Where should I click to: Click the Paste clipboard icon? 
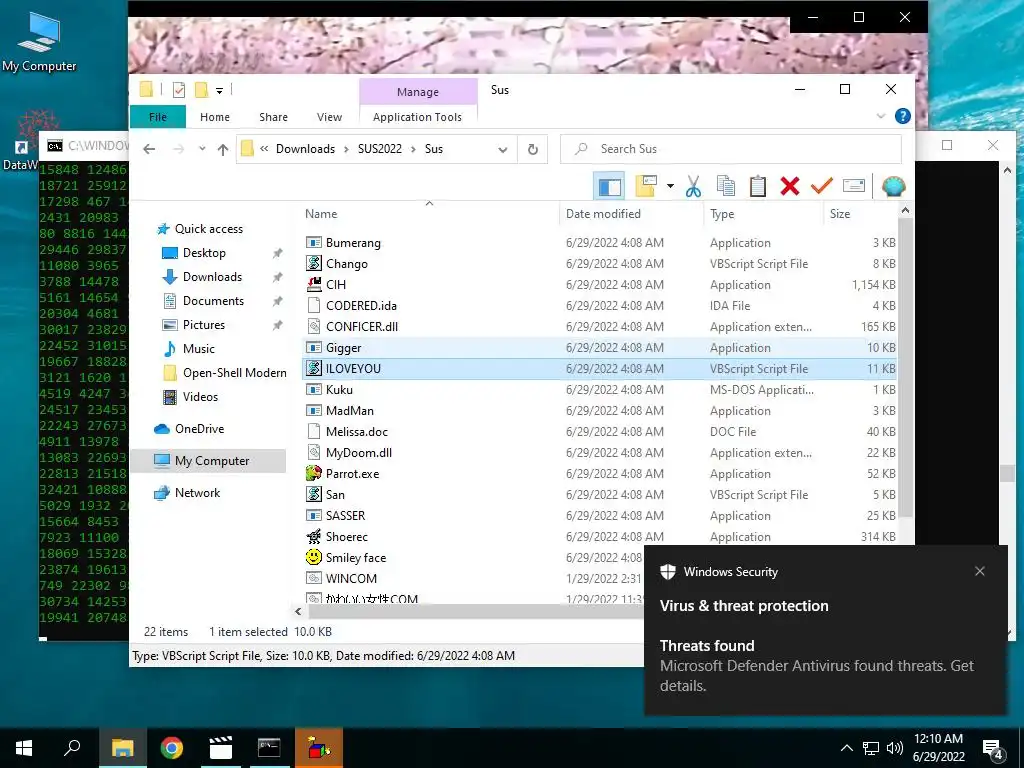pyautogui.click(x=758, y=187)
